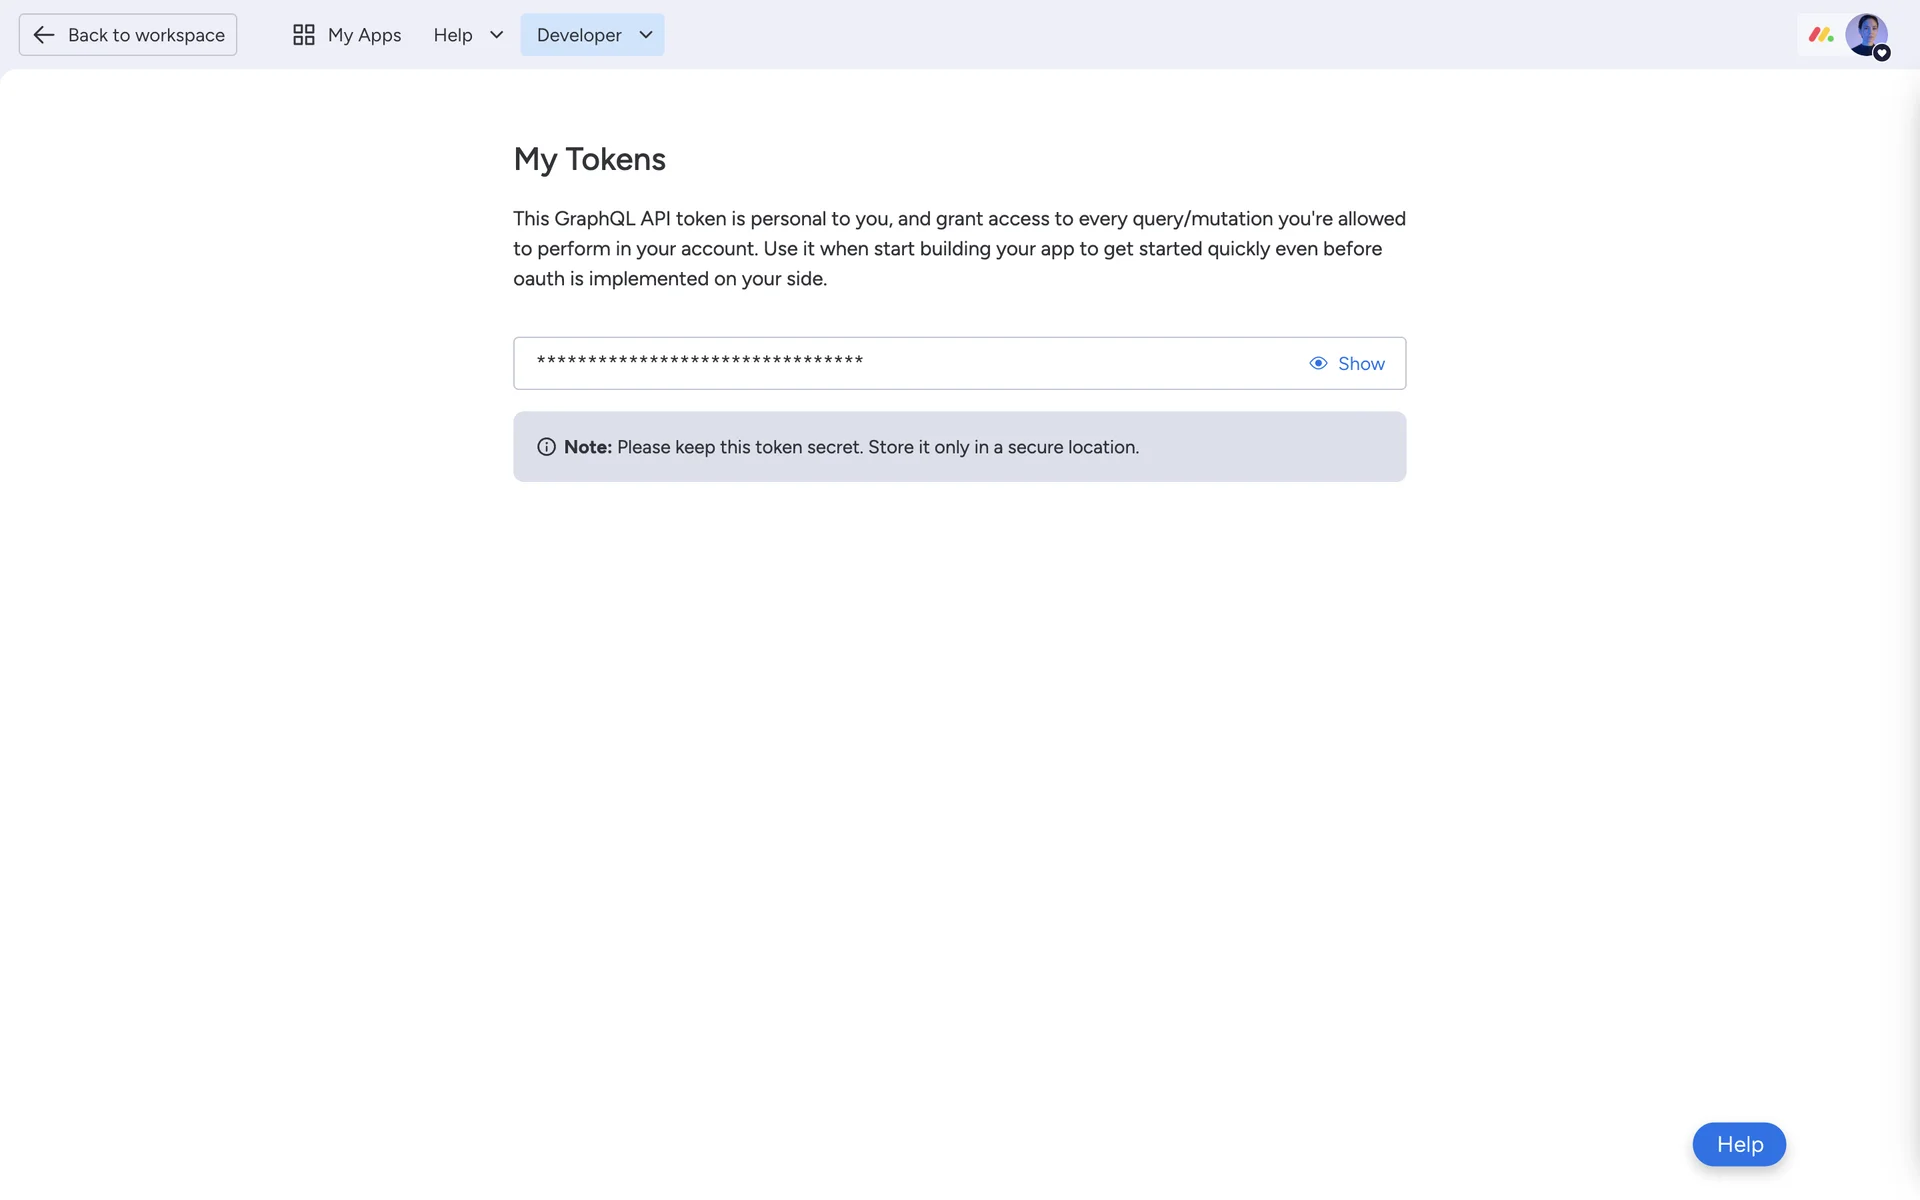This screenshot has height=1200, width=1920.
Task: Click the small badge on avatar
Action: (x=1882, y=54)
